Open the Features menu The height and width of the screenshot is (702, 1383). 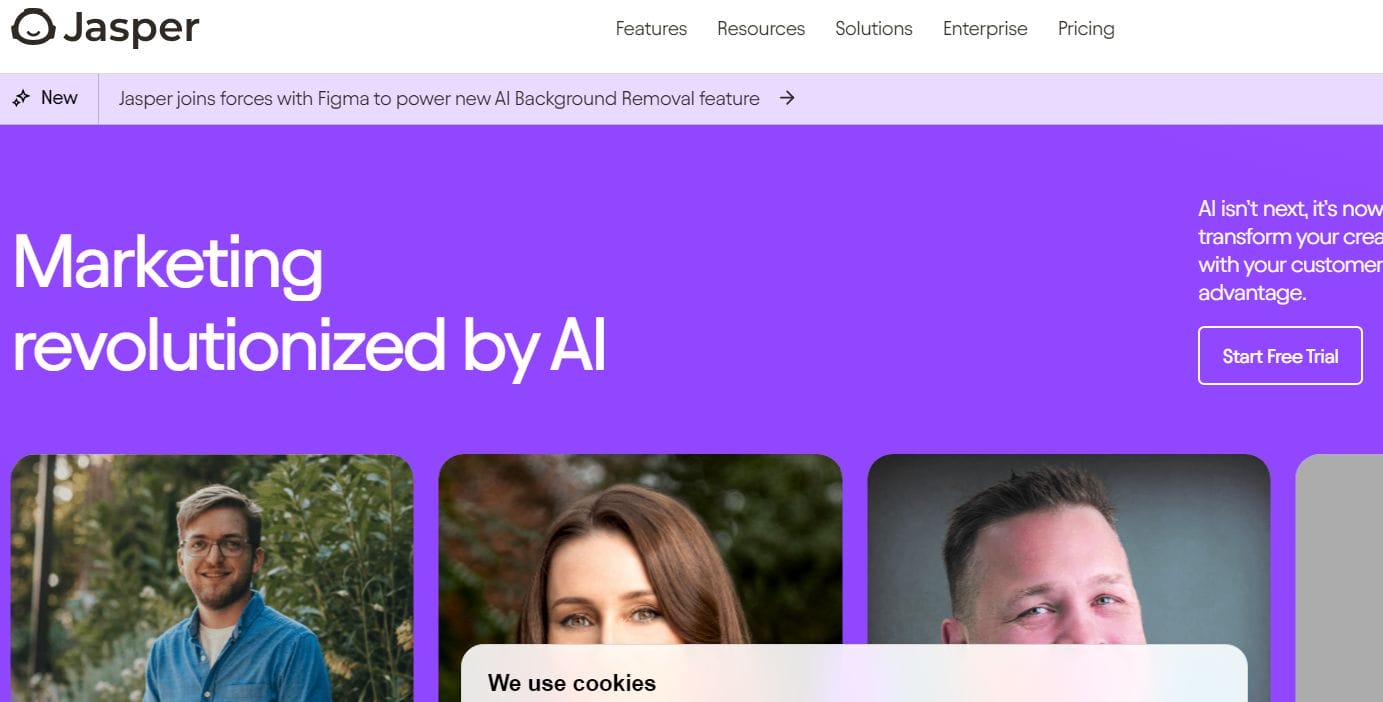pyautogui.click(x=651, y=29)
